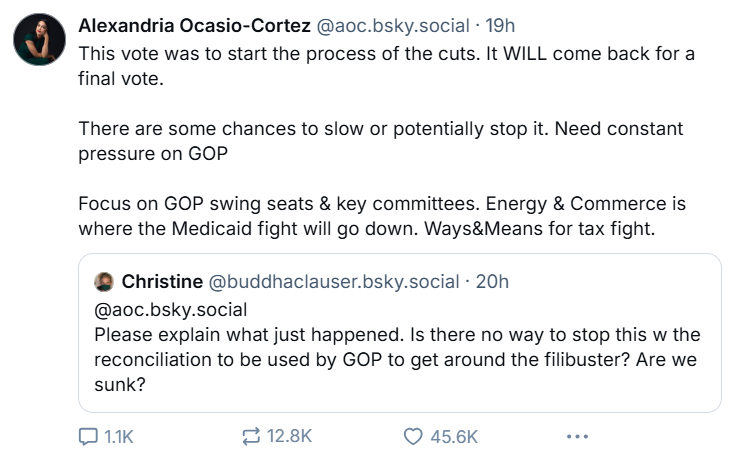Screen dimensions: 740x462
Task: Click the 1.1K reply count
Action: point(119,437)
